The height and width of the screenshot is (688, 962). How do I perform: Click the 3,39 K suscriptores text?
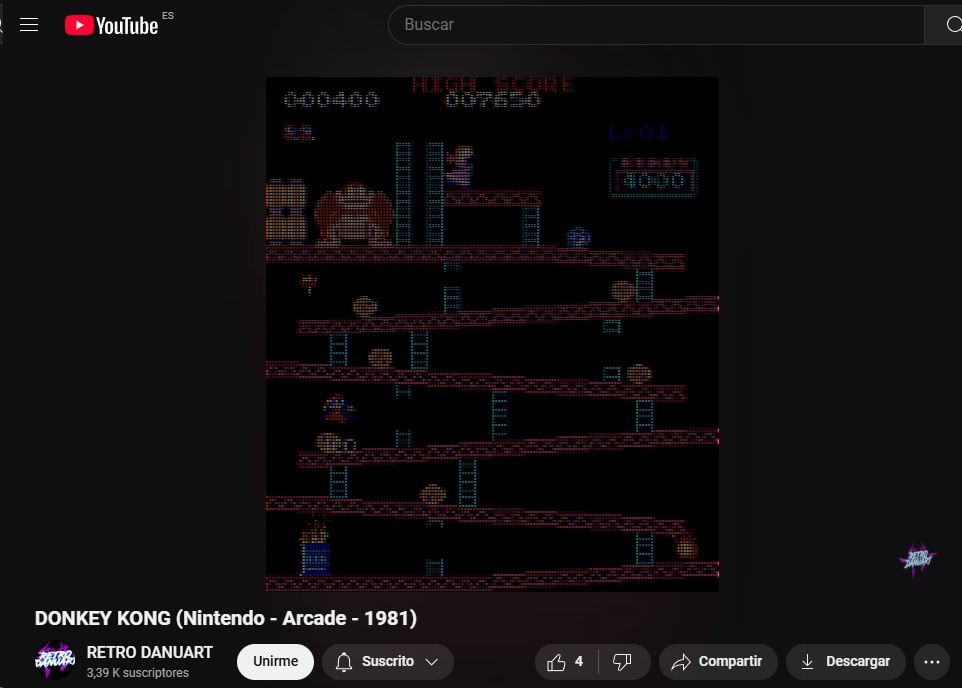pyautogui.click(x=137, y=673)
